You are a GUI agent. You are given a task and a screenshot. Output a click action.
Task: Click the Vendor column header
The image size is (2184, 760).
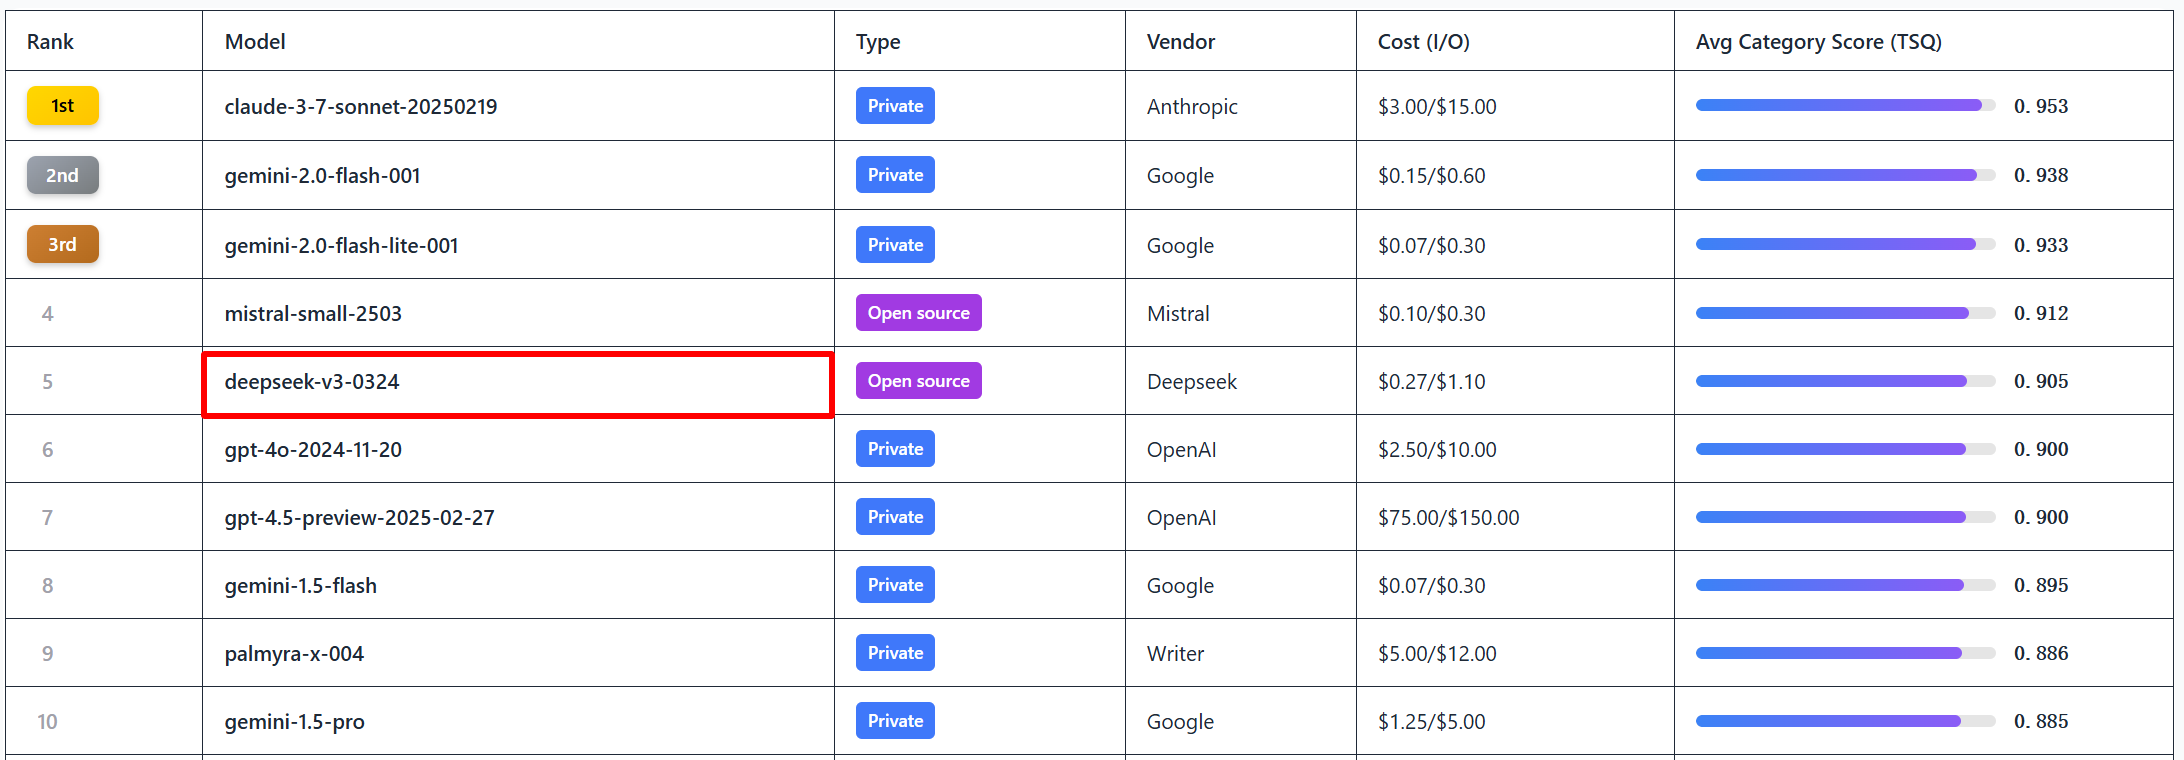1181,42
